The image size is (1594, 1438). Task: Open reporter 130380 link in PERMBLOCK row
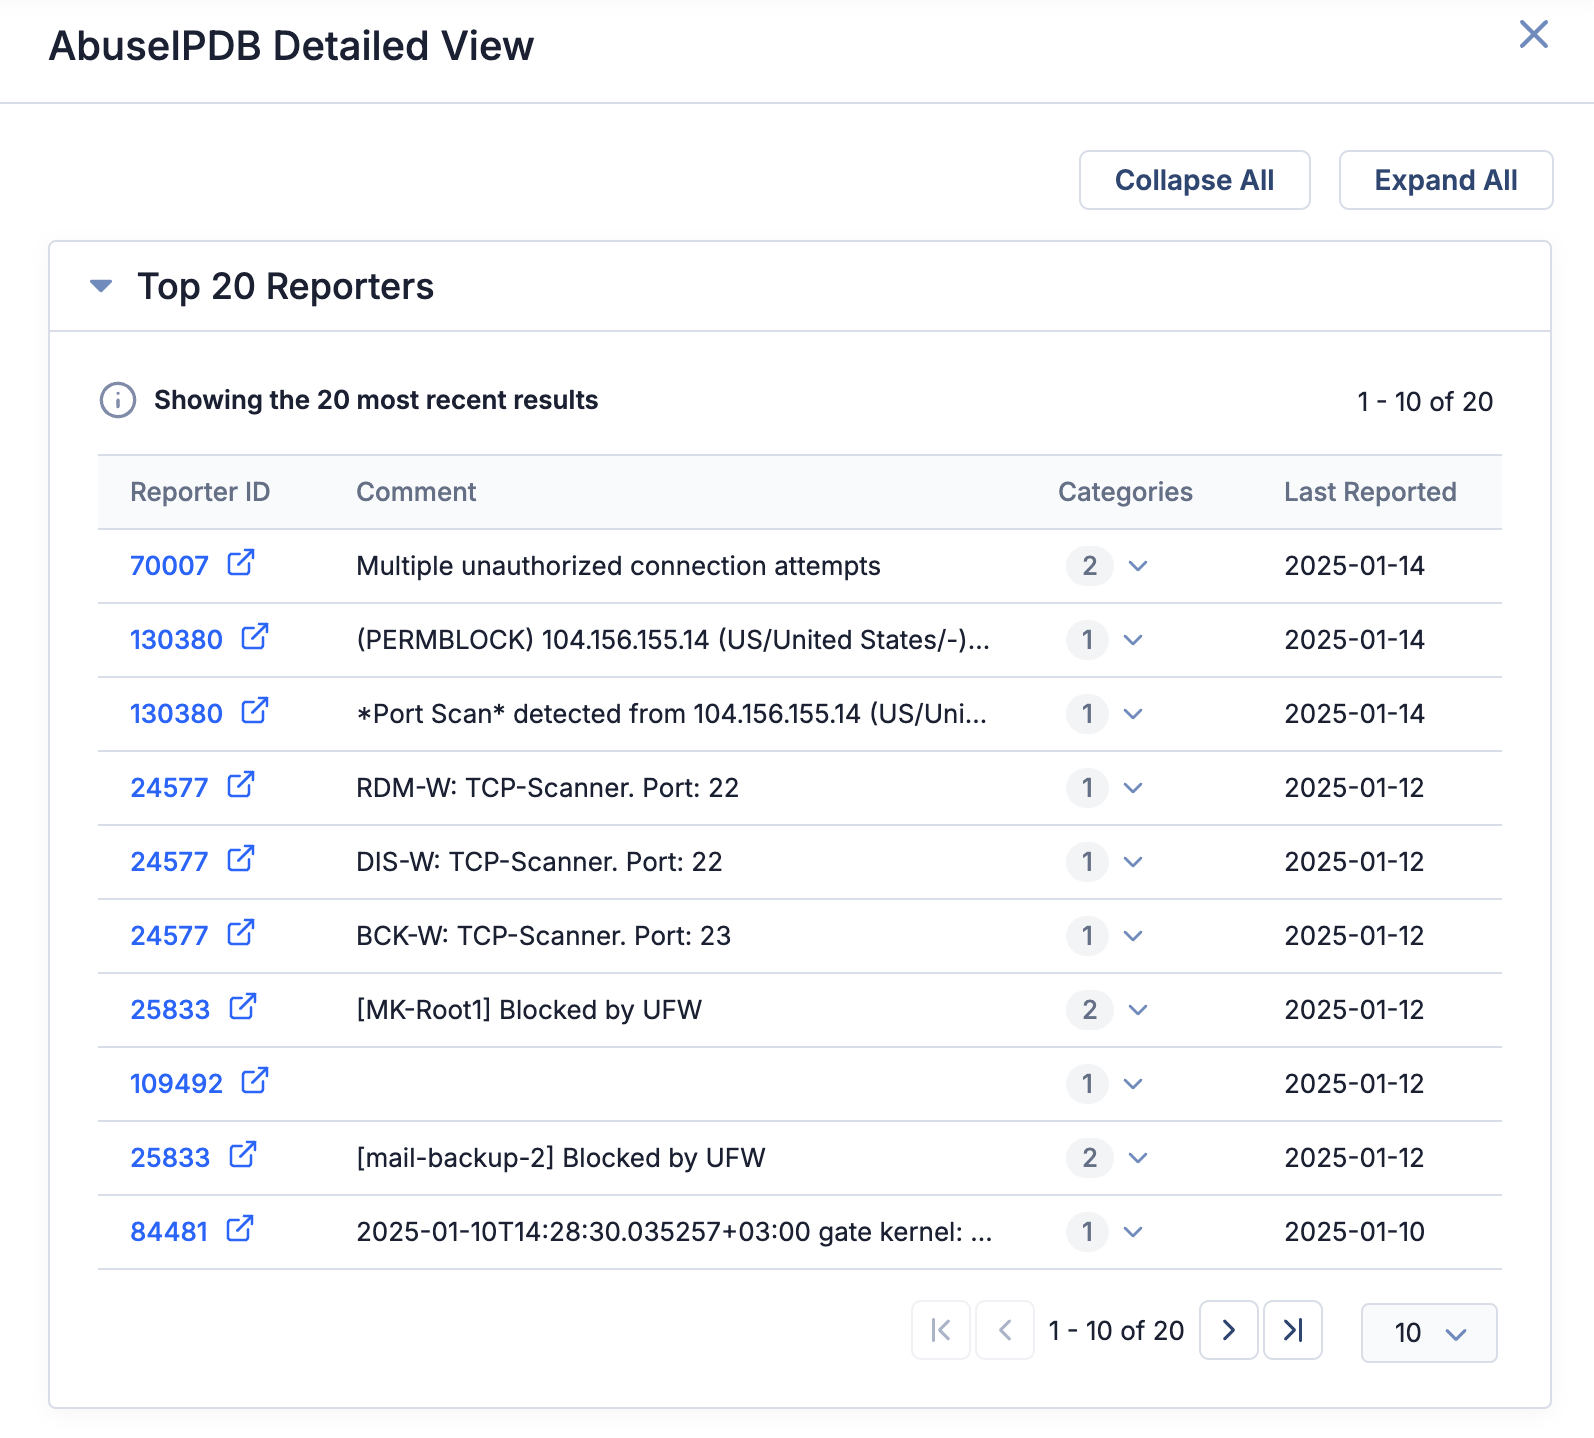pos(176,640)
